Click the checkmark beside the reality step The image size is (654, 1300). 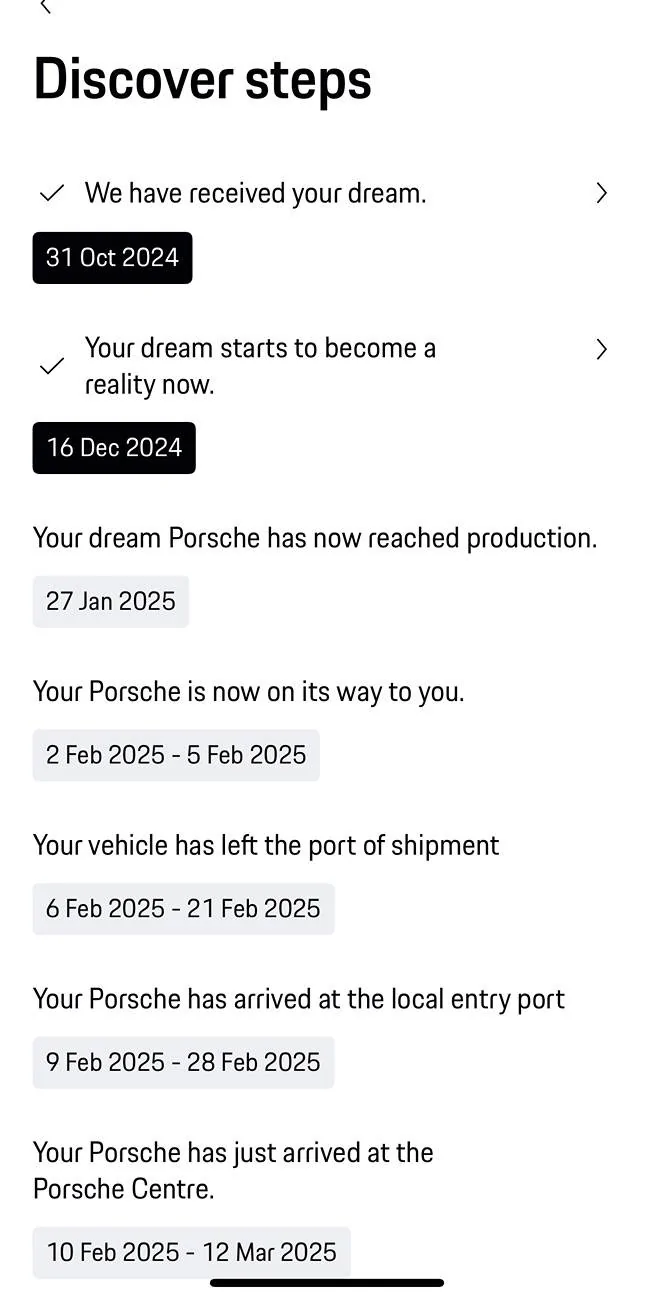tap(52, 366)
